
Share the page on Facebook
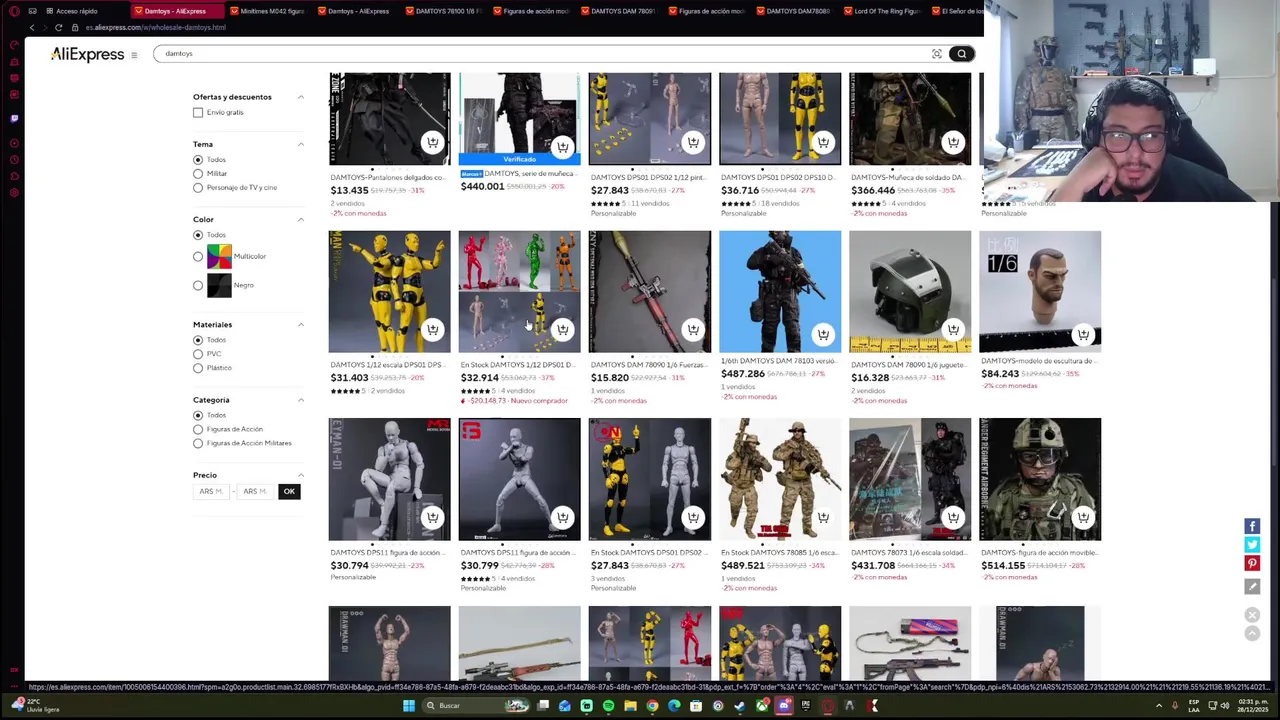coord(1252,526)
